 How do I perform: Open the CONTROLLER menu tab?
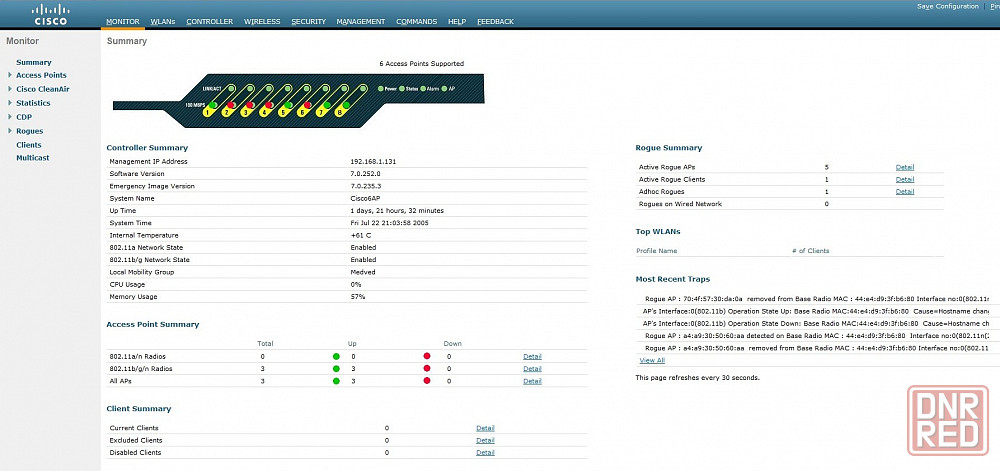[209, 22]
